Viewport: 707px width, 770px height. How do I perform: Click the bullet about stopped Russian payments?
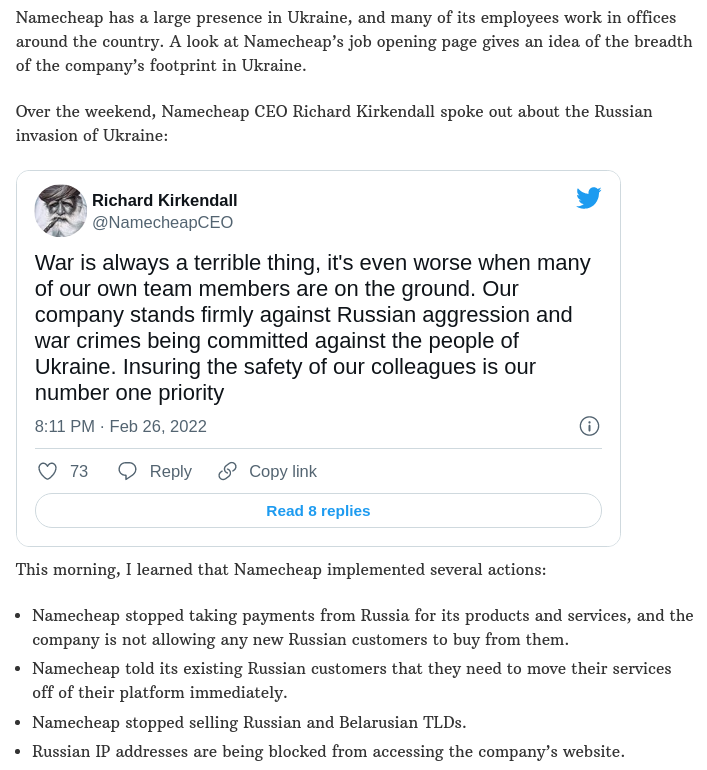(x=362, y=627)
